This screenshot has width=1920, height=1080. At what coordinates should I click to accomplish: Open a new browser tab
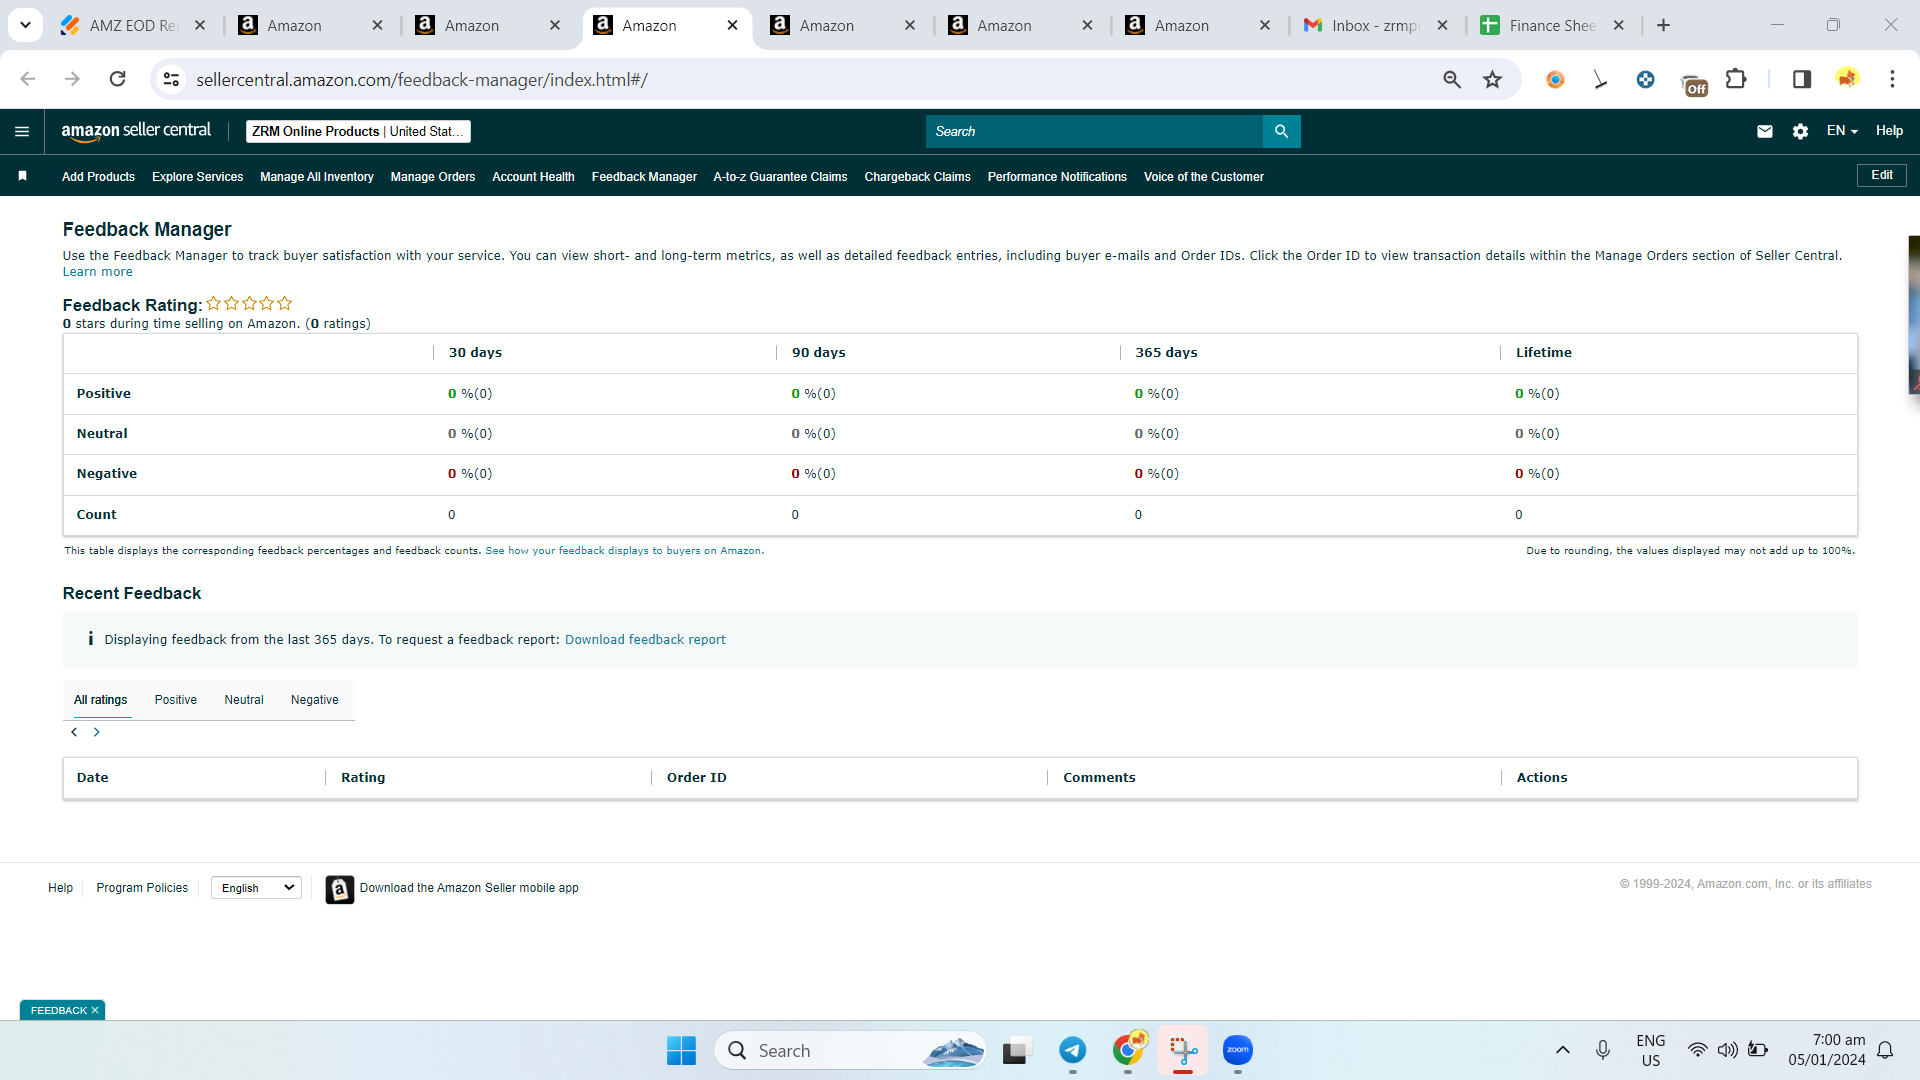[1663, 25]
